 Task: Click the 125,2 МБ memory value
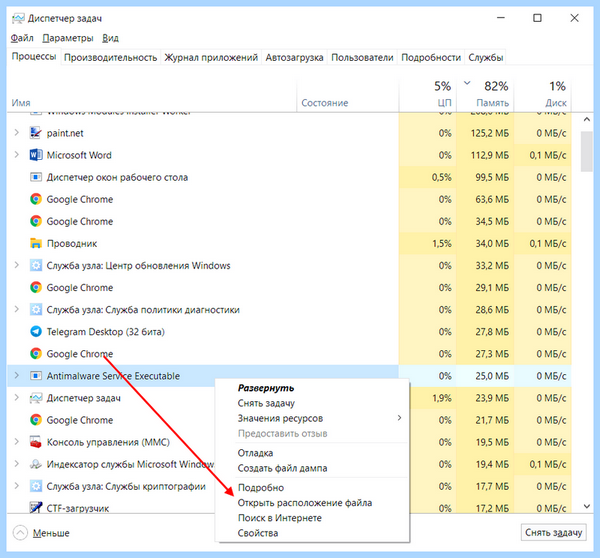490,133
